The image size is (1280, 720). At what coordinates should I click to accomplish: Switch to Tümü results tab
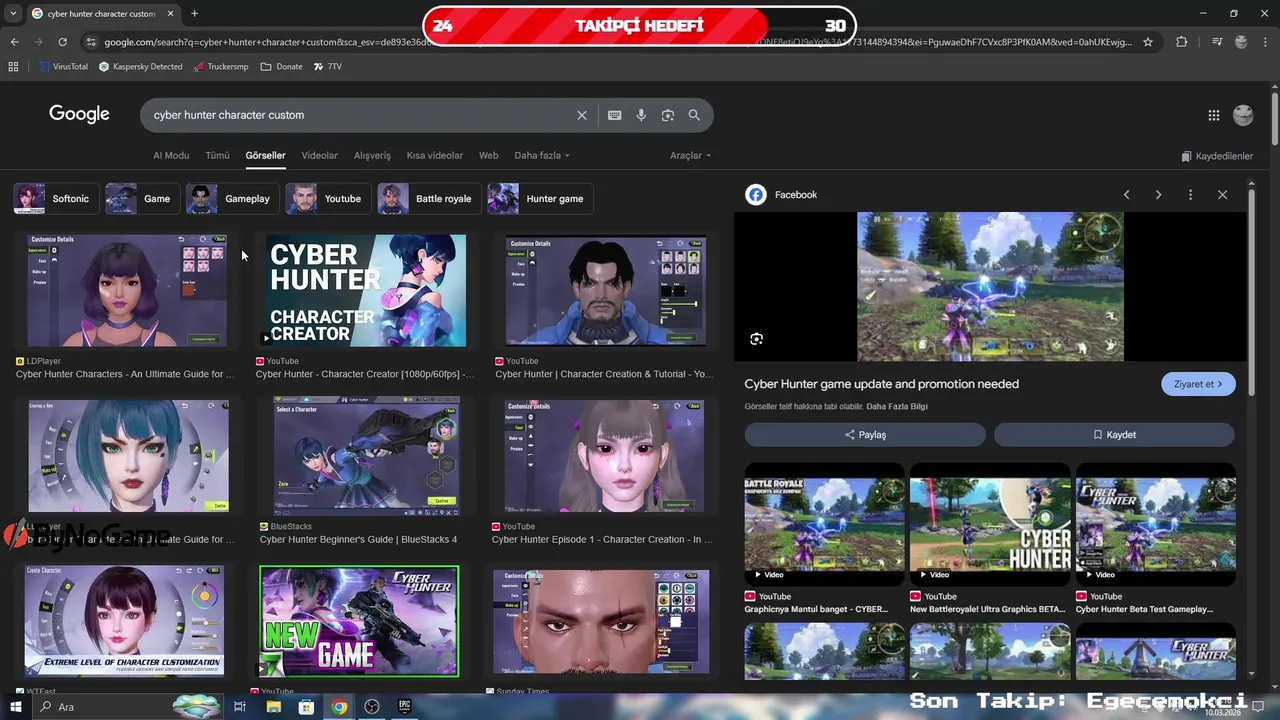click(x=217, y=156)
